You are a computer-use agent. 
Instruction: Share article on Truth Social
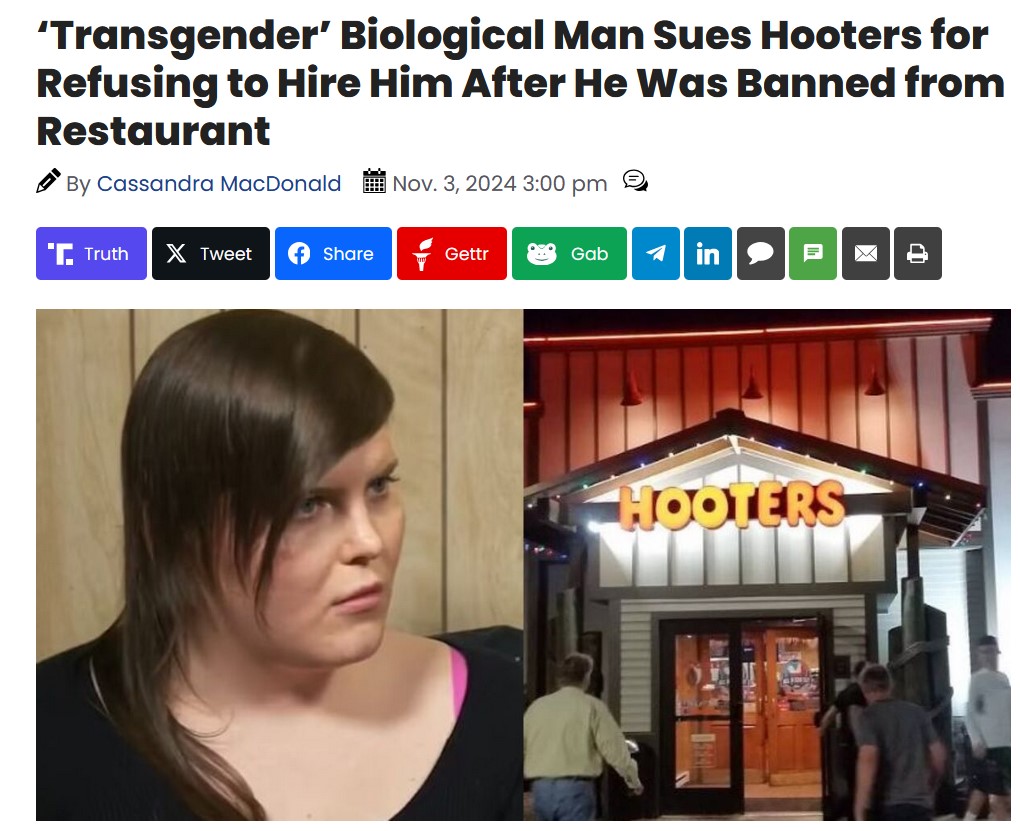[x=91, y=254]
